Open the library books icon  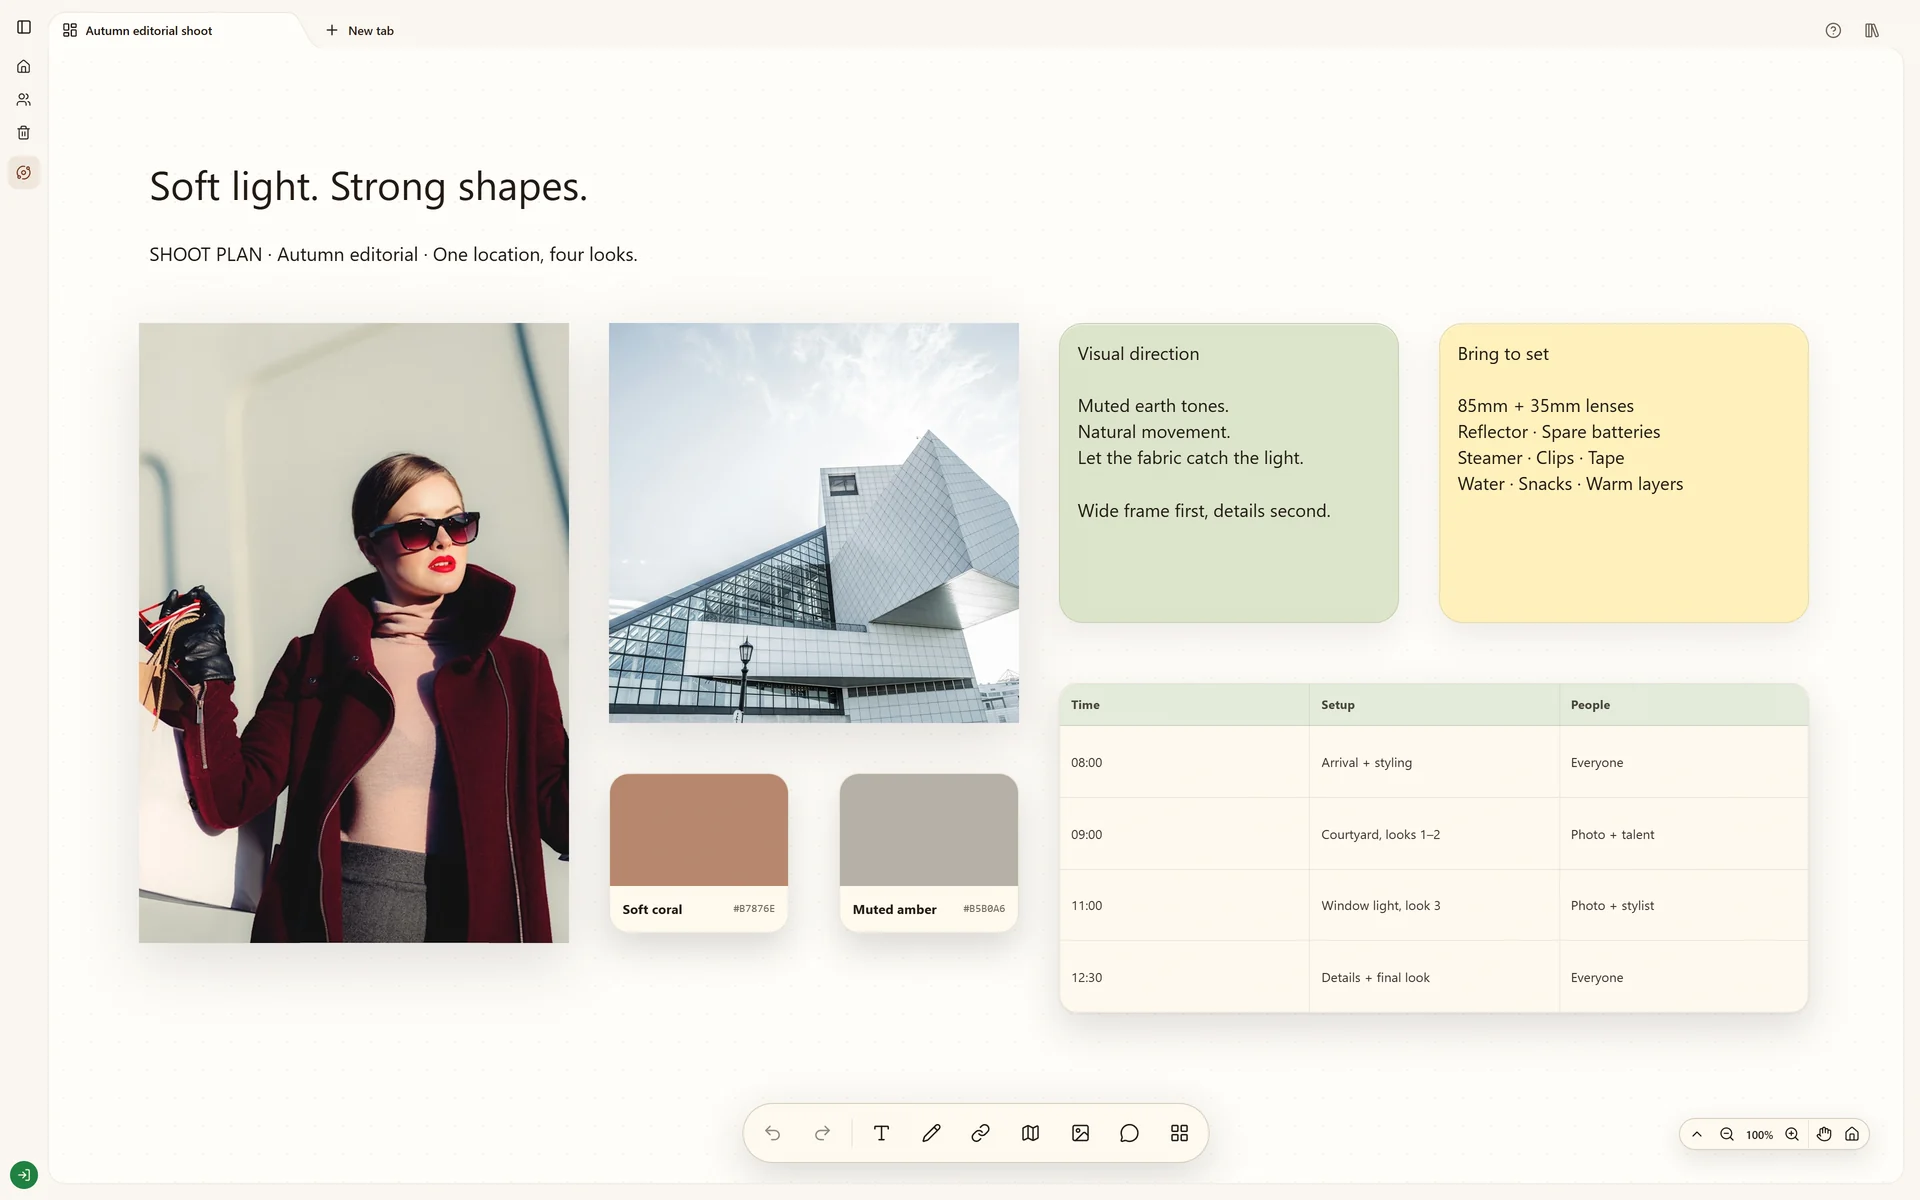click(1872, 31)
